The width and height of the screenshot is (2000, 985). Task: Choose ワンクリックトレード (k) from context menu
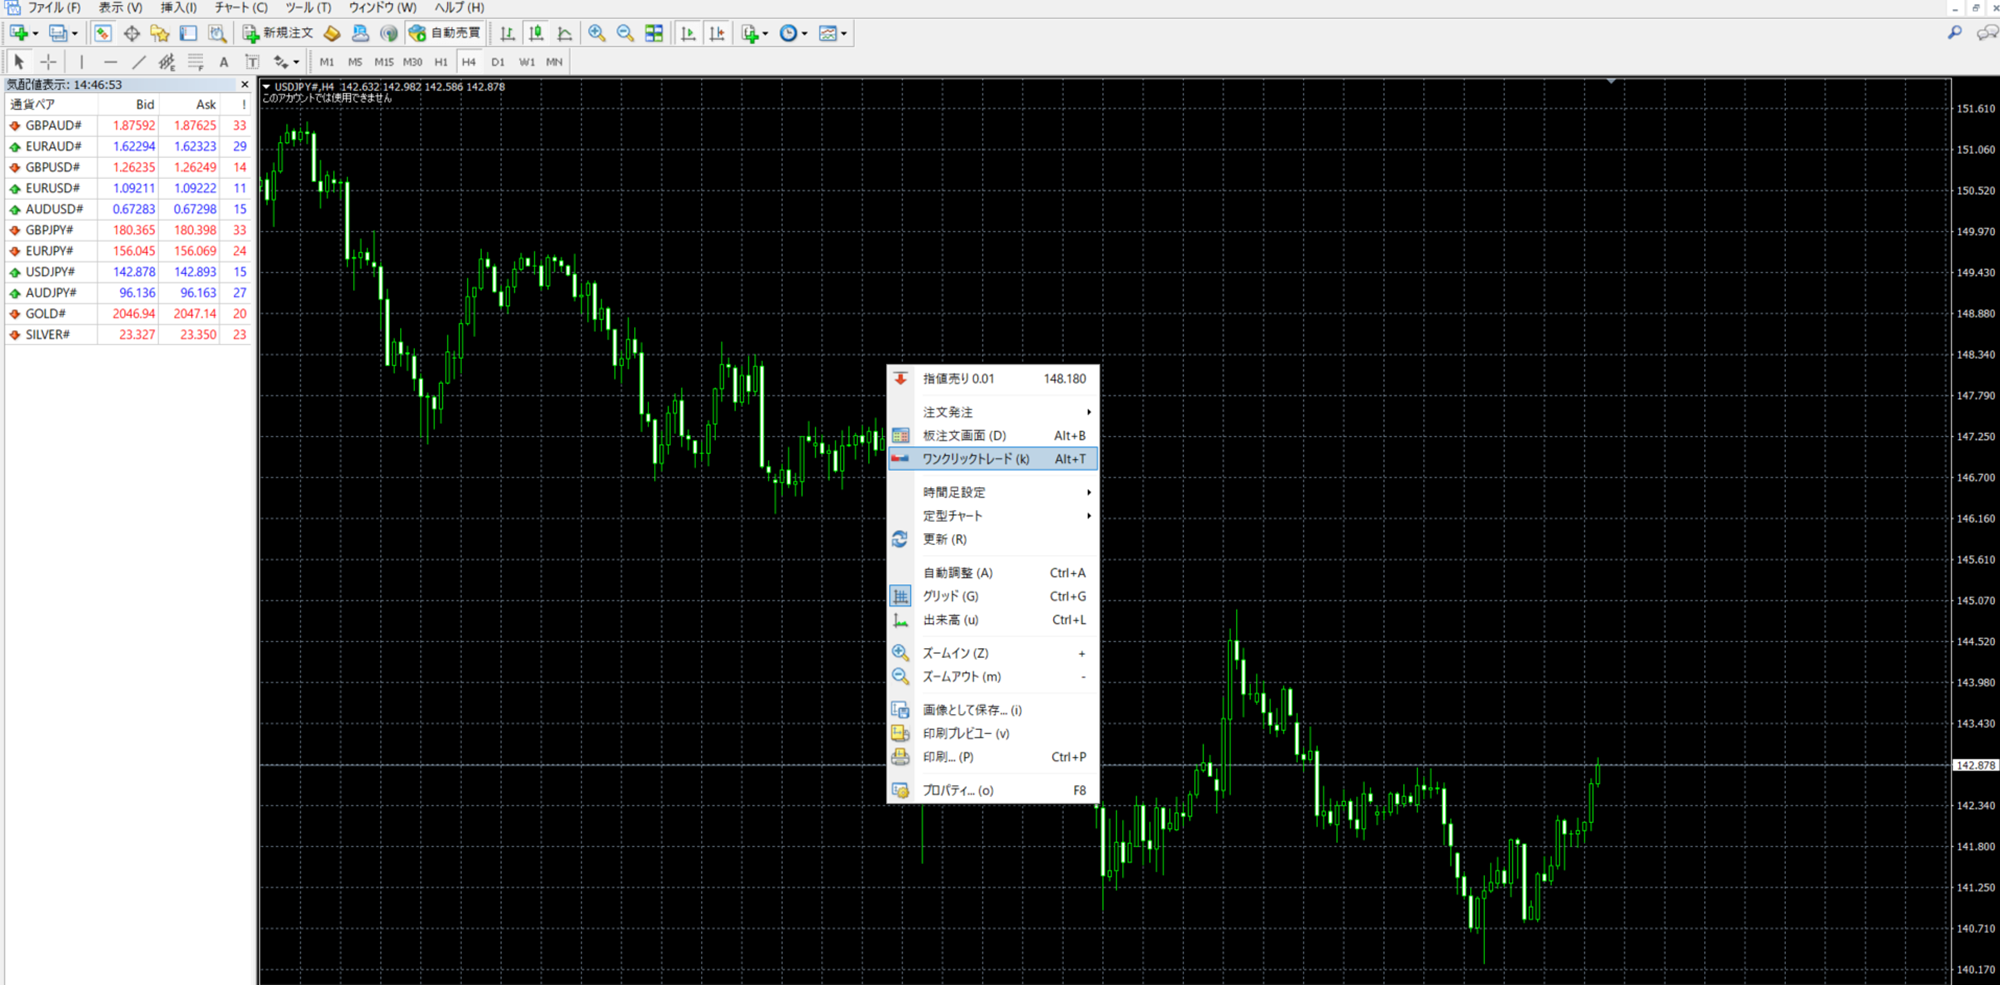click(975, 459)
